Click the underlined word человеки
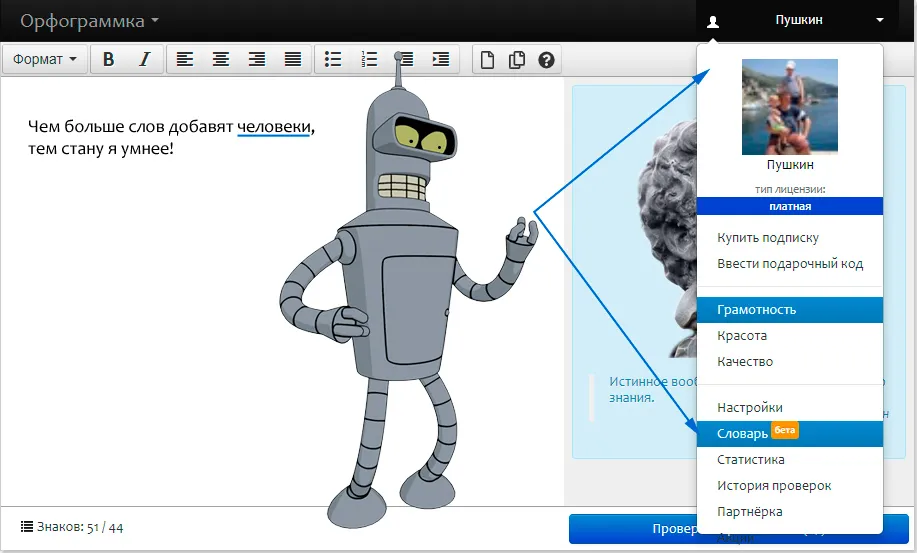 [274, 126]
